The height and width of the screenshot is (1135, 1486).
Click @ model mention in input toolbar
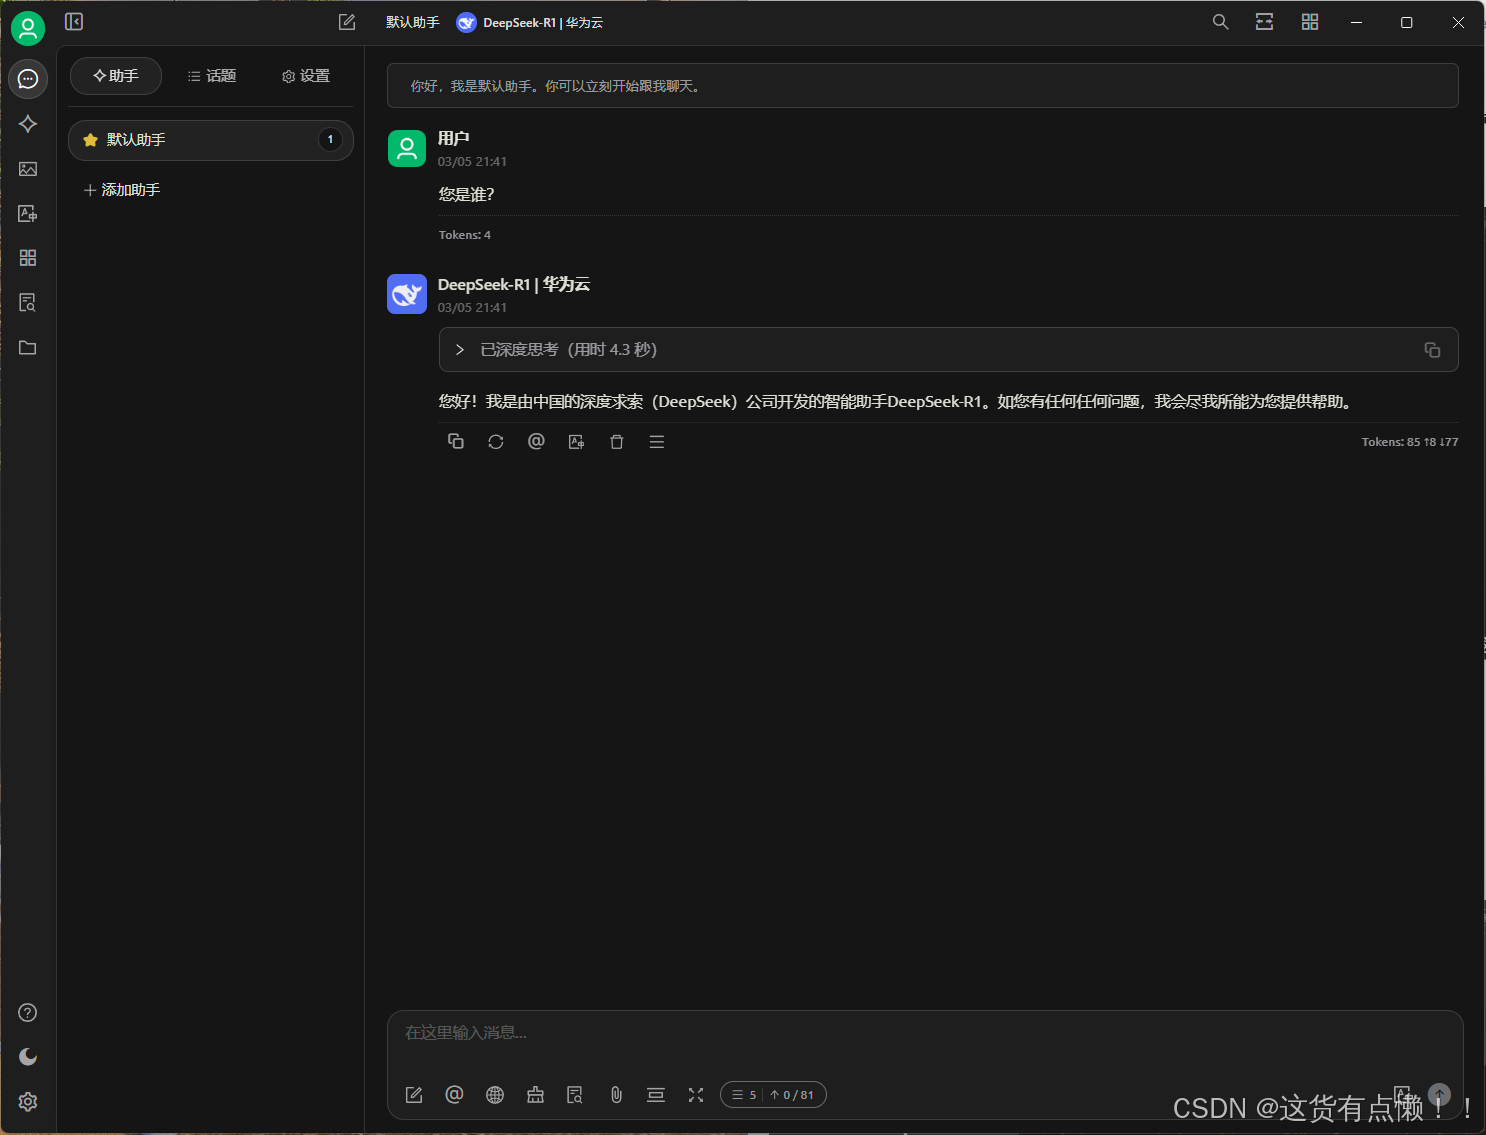(x=454, y=1095)
